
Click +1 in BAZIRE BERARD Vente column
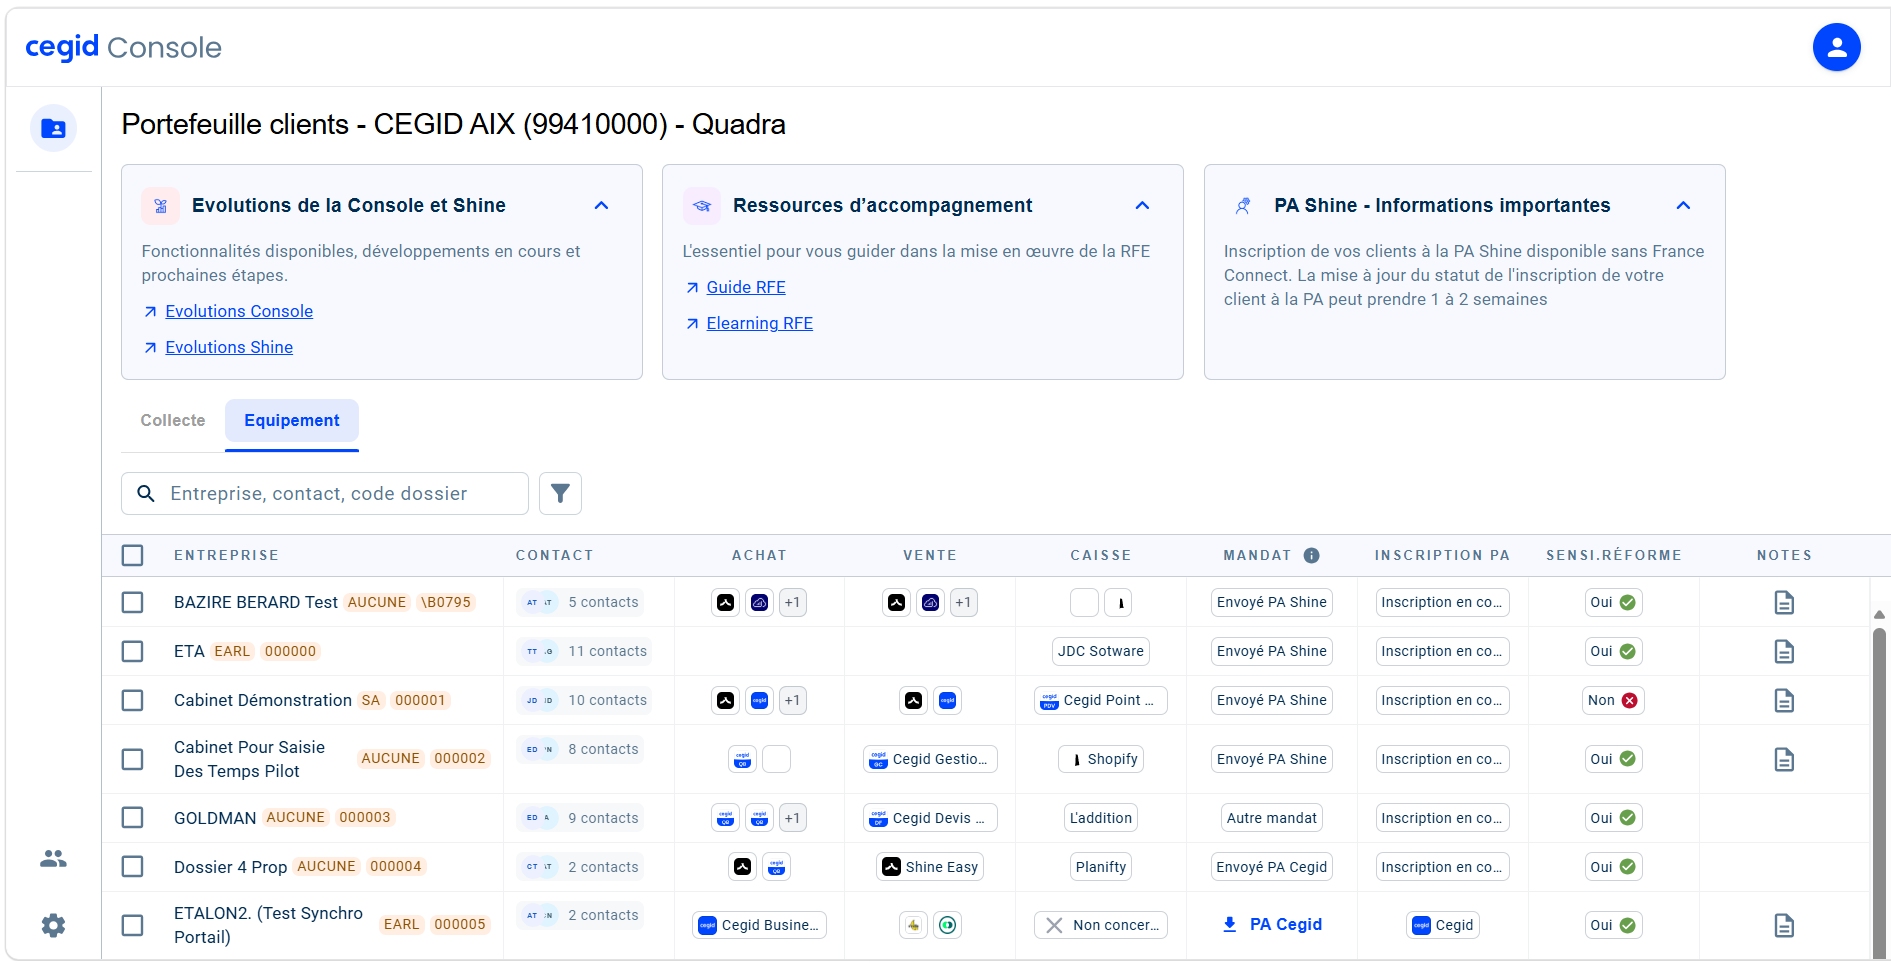click(x=963, y=602)
